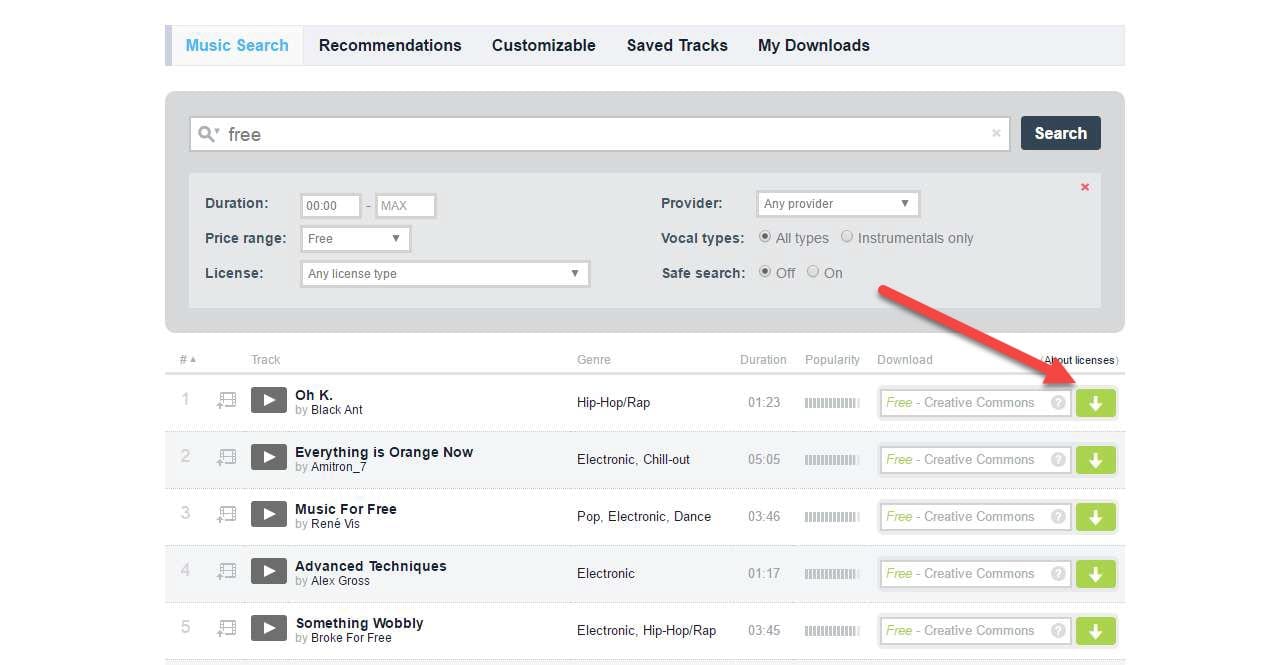Click the magnifier icon in the search field

pos(208,133)
